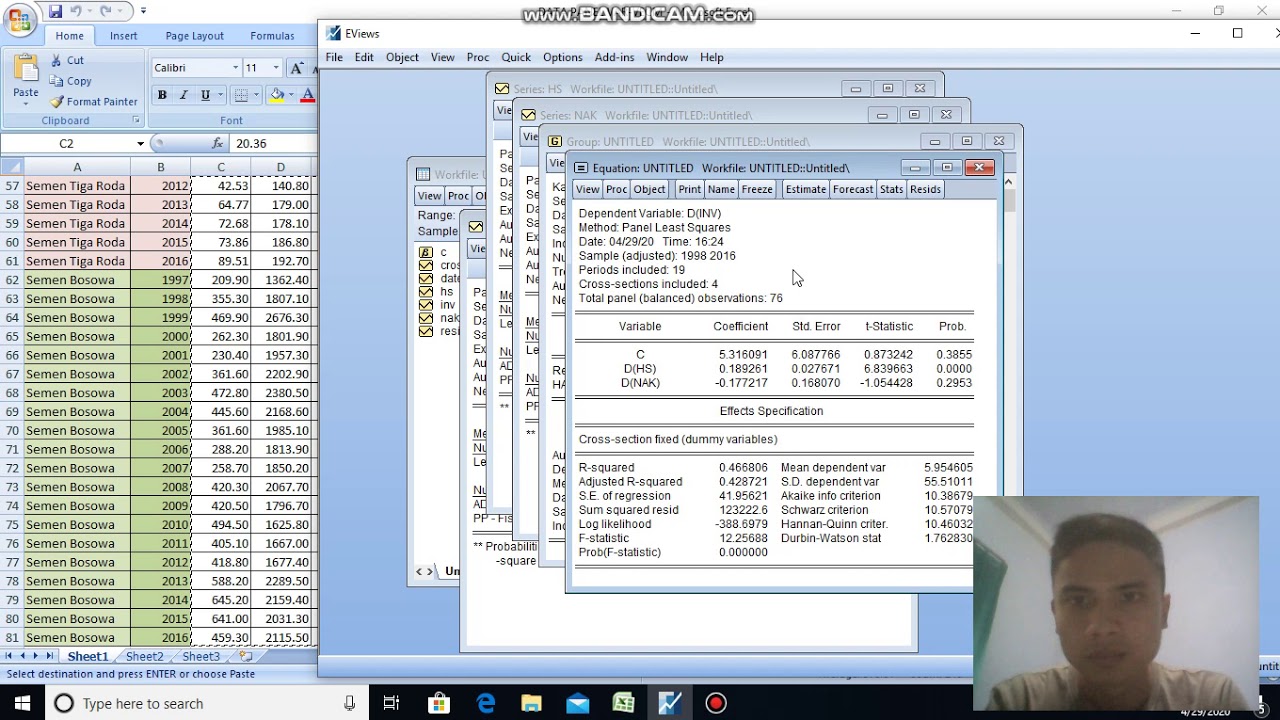The height and width of the screenshot is (720, 1280).
Task: Click the Cut scissors icon
Action: click(57, 61)
